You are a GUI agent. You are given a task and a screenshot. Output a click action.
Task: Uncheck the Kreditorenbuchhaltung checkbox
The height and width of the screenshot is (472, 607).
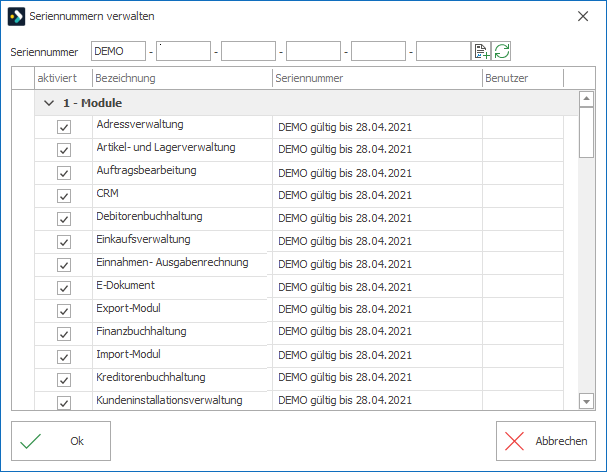[64, 380]
